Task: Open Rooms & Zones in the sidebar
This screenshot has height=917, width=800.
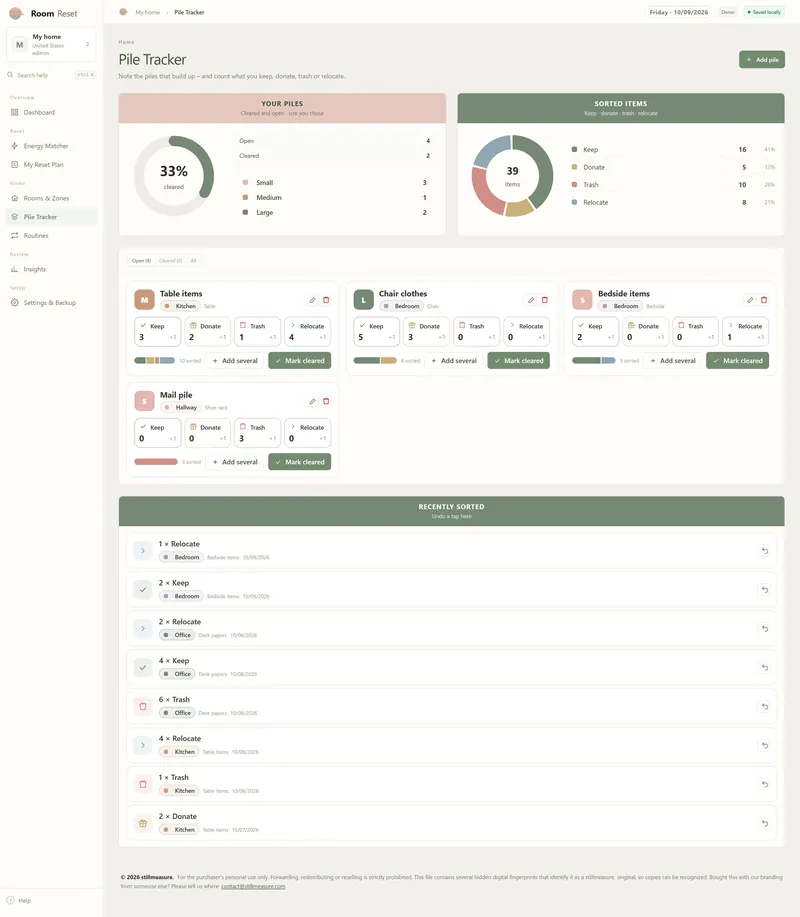Action: [x=51, y=198]
